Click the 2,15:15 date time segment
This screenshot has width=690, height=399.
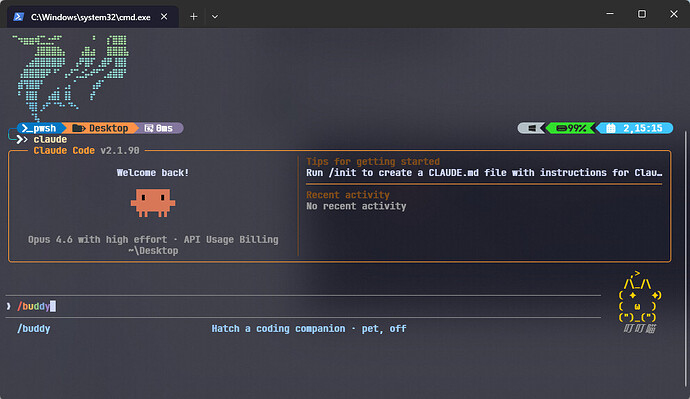635,128
